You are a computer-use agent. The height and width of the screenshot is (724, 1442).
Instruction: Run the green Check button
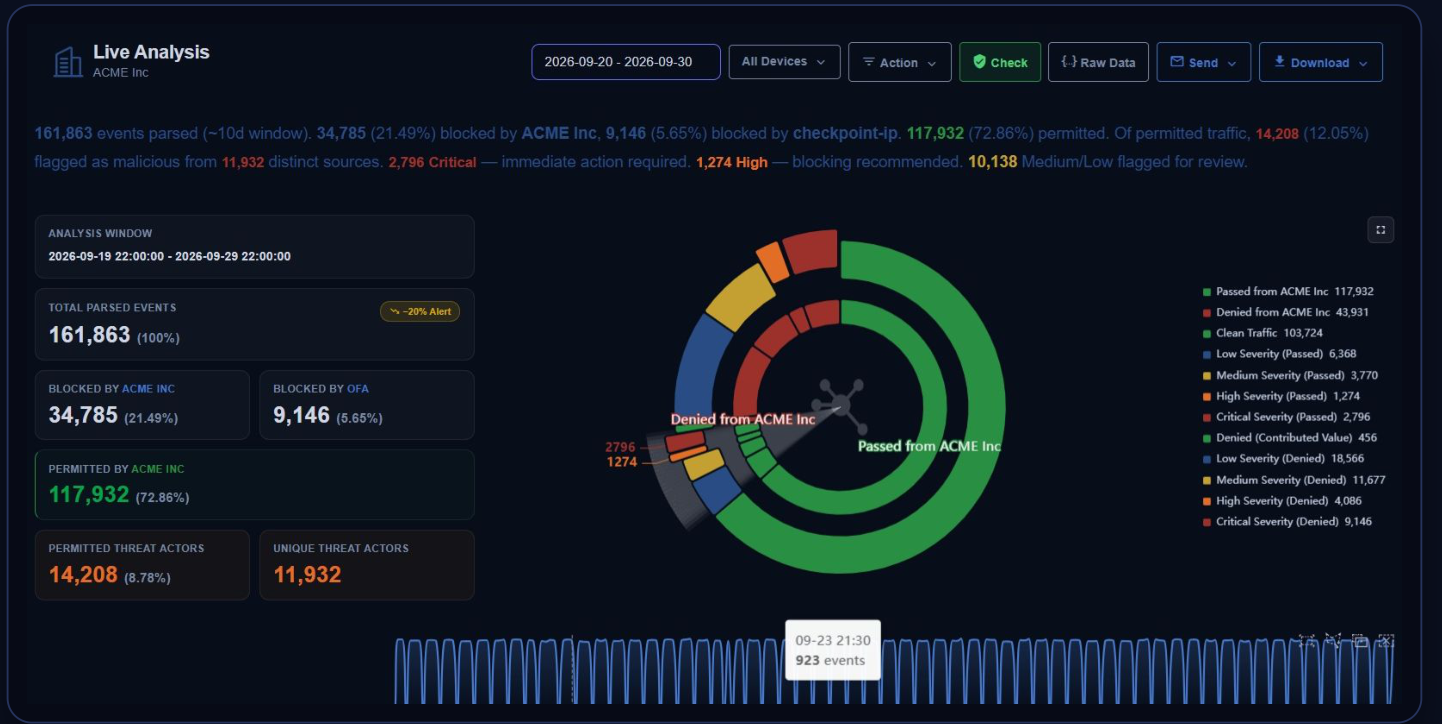tap(1000, 62)
